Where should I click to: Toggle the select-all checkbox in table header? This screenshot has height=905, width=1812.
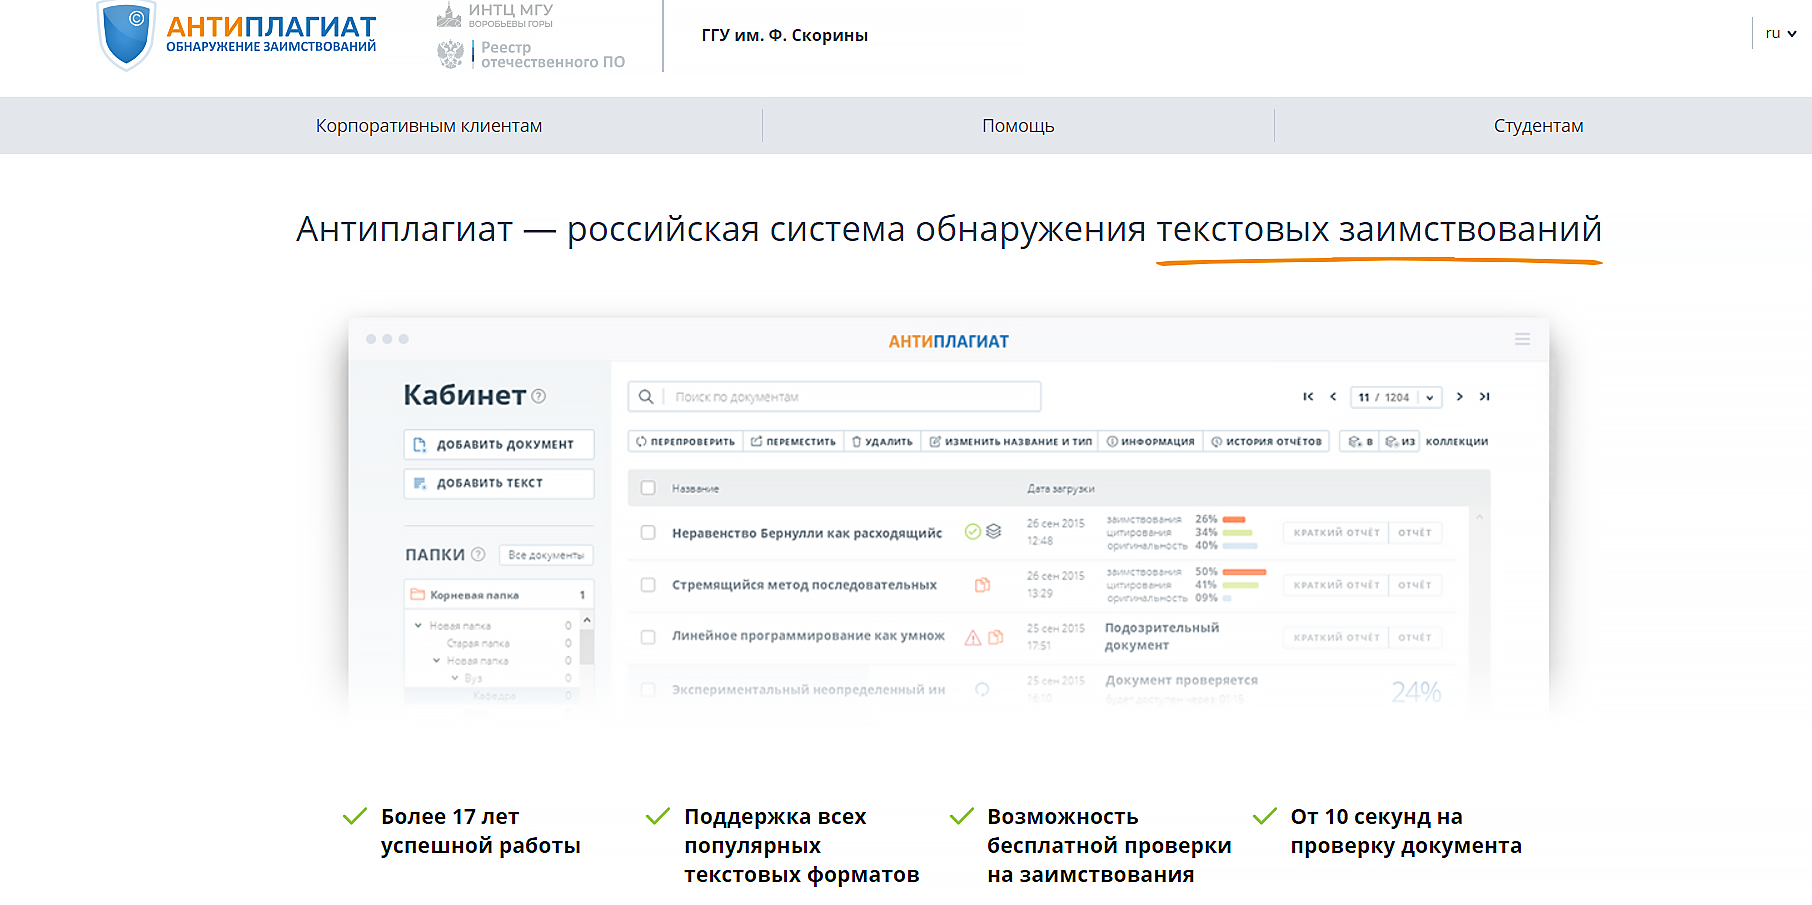point(648,488)
